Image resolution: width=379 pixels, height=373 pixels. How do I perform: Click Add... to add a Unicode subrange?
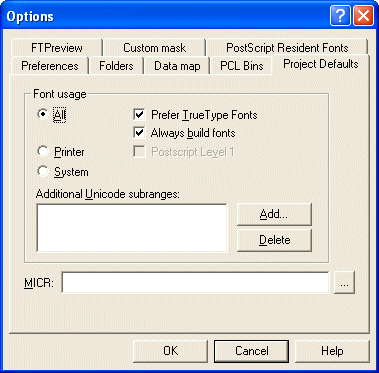point(274,214)
